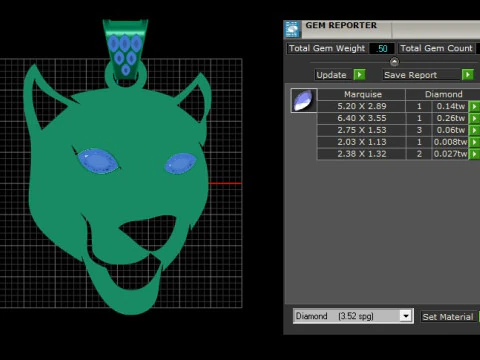Click the Total Gem Weight value field

[x=382, y=49]
